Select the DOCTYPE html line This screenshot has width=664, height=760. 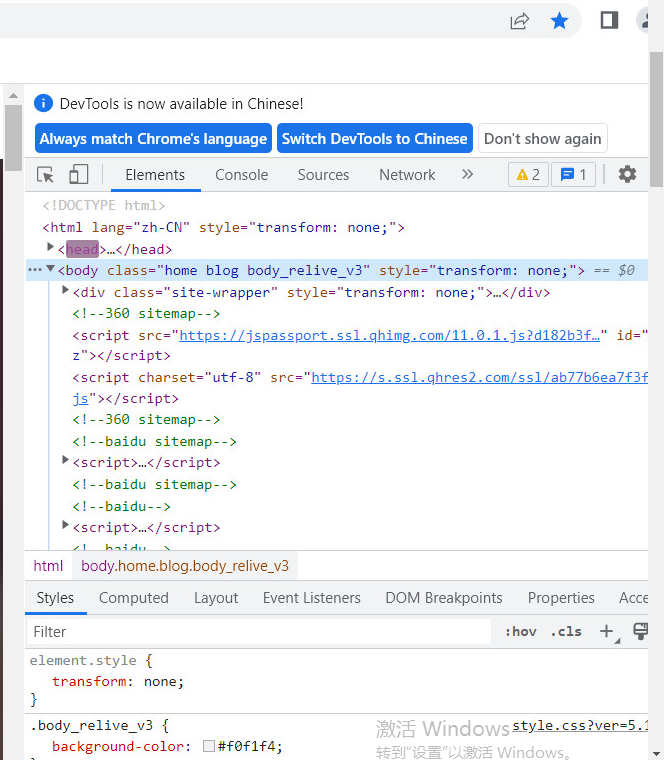click(104, 206)
